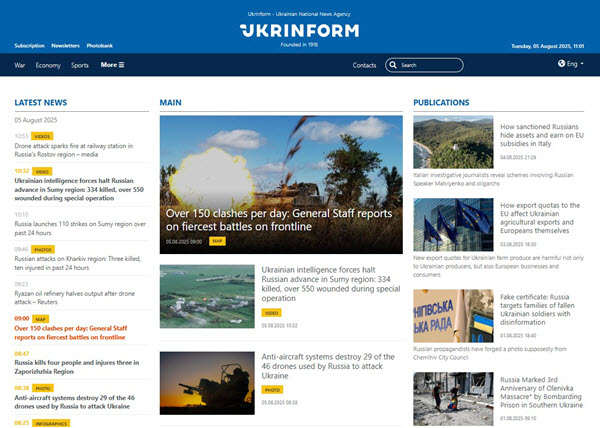
Task: Open the More hamburger menu
Action: point(112,65)
